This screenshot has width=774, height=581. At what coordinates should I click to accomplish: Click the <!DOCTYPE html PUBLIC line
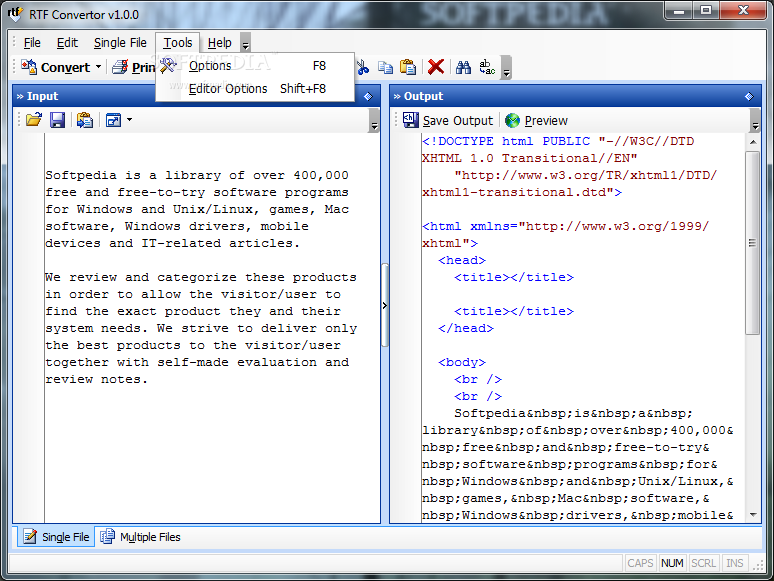coord(558,141)
